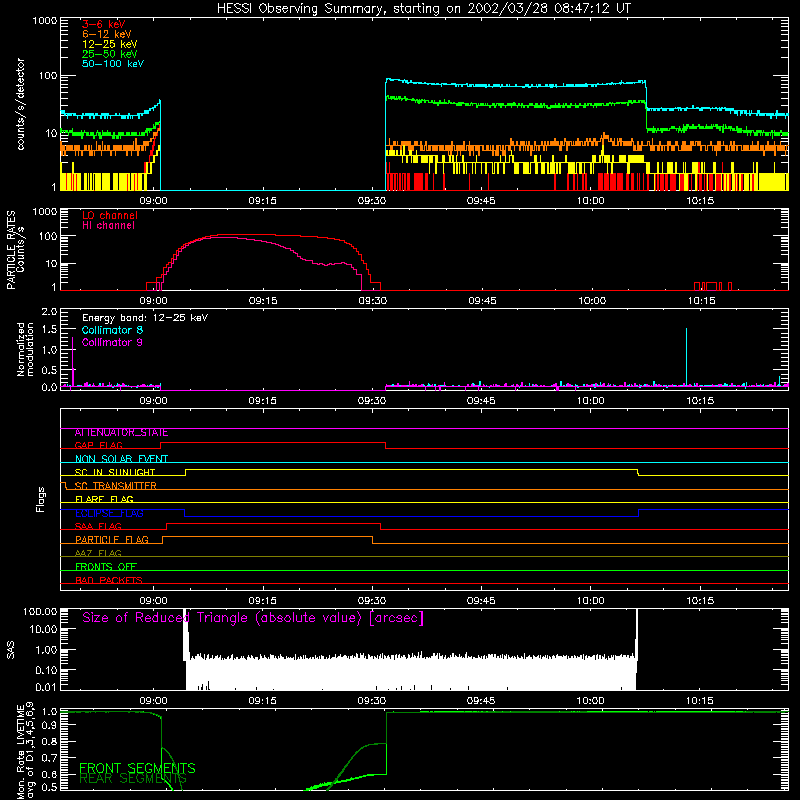Click the 10:15 tick label under SAS plot
The height and width of the screenshot is (800, 800).
tap(699, 701)
